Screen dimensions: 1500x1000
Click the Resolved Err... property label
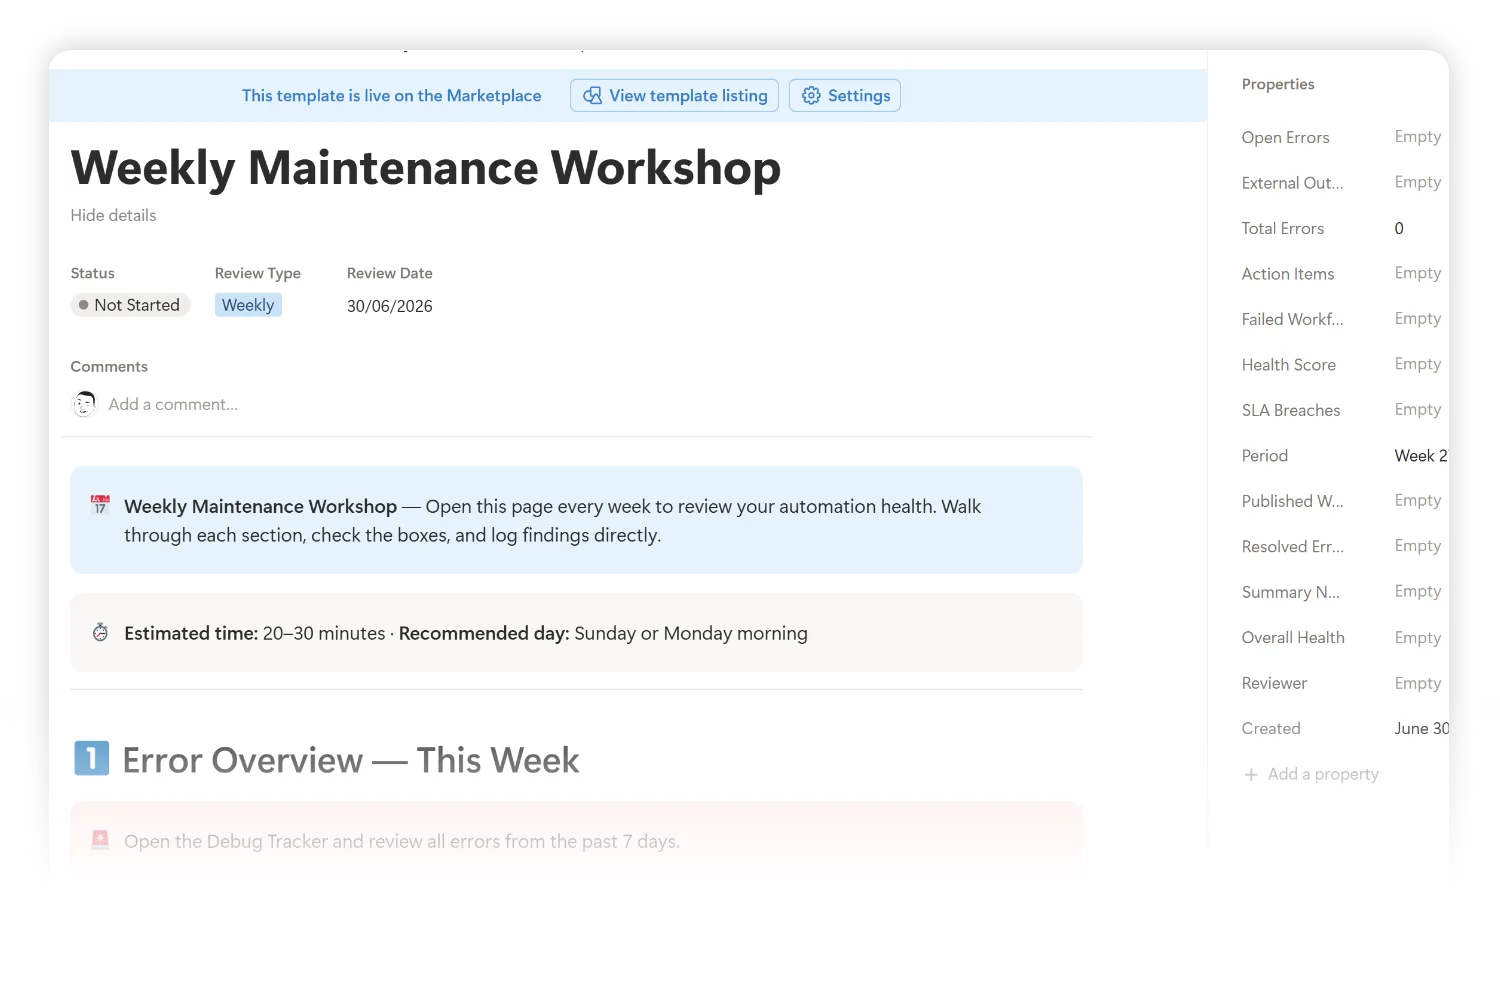pos(1292,547)
